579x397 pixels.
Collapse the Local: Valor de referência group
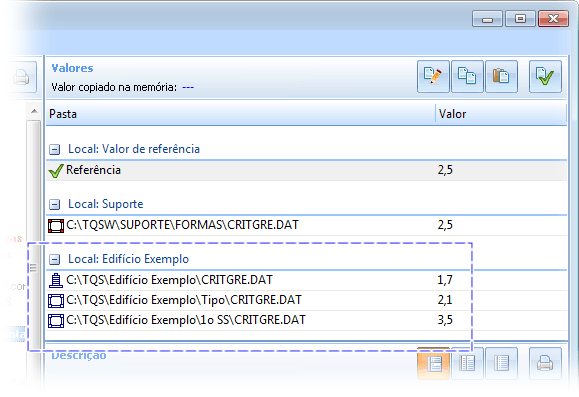pos(55,150)
